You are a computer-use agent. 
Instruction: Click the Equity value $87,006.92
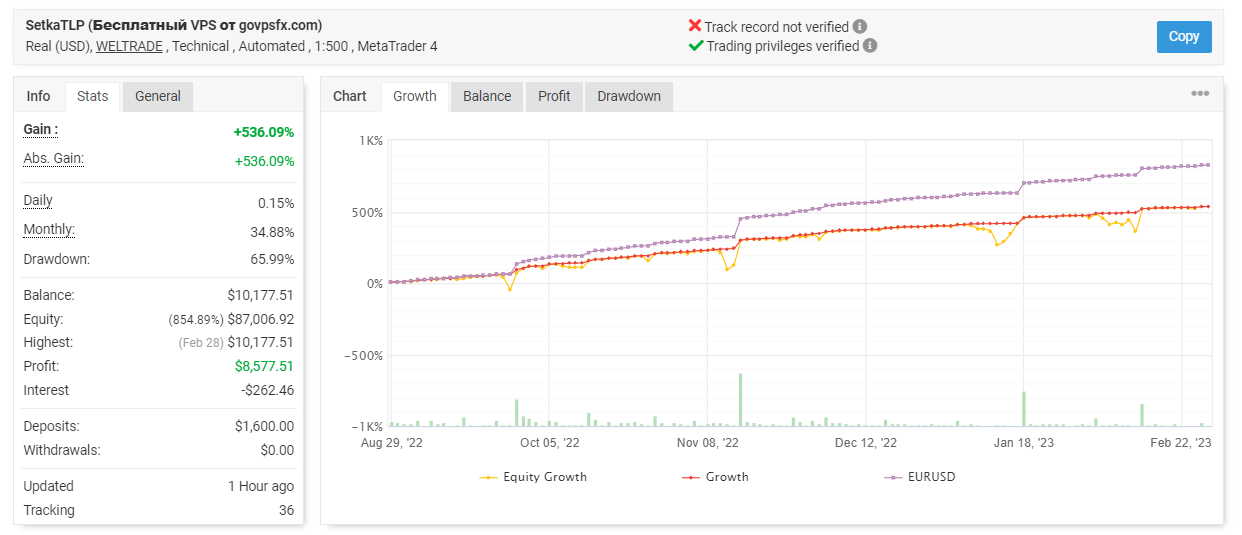click(x=260, y=320)
